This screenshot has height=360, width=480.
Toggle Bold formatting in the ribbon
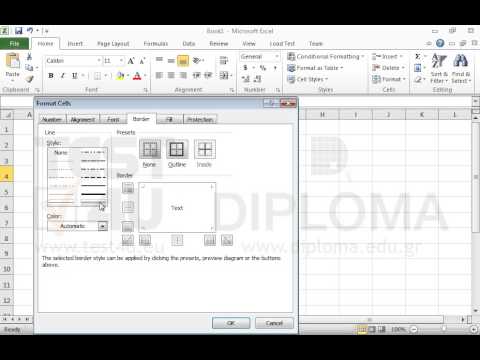[x=51, y=76]
